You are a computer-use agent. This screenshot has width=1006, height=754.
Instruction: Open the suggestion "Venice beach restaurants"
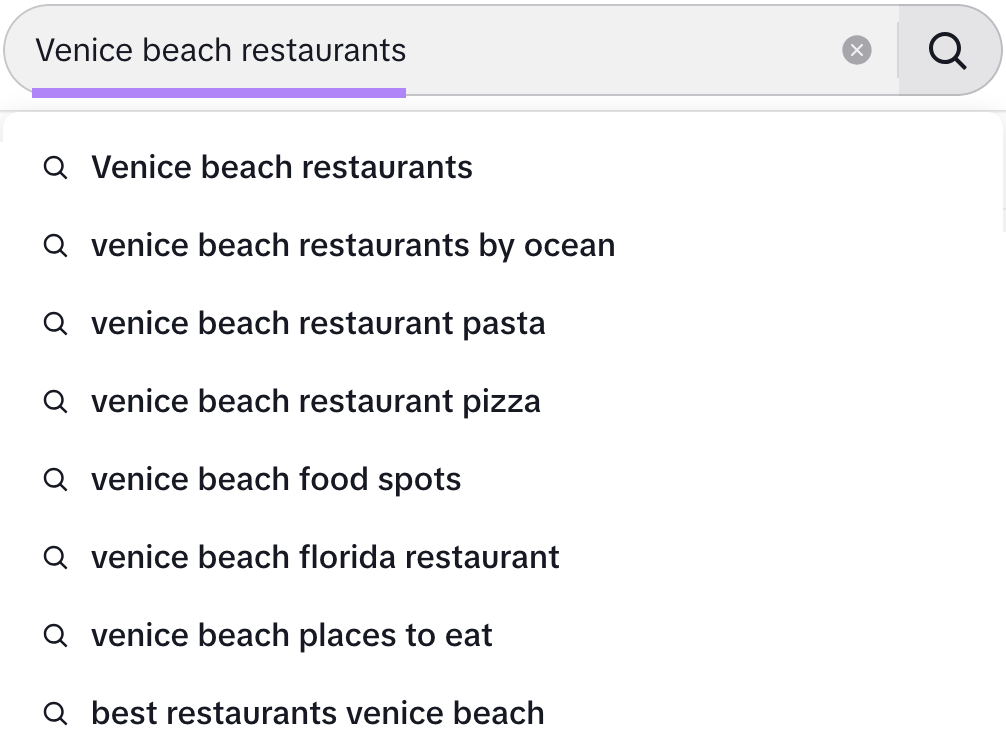pos(281,167)
